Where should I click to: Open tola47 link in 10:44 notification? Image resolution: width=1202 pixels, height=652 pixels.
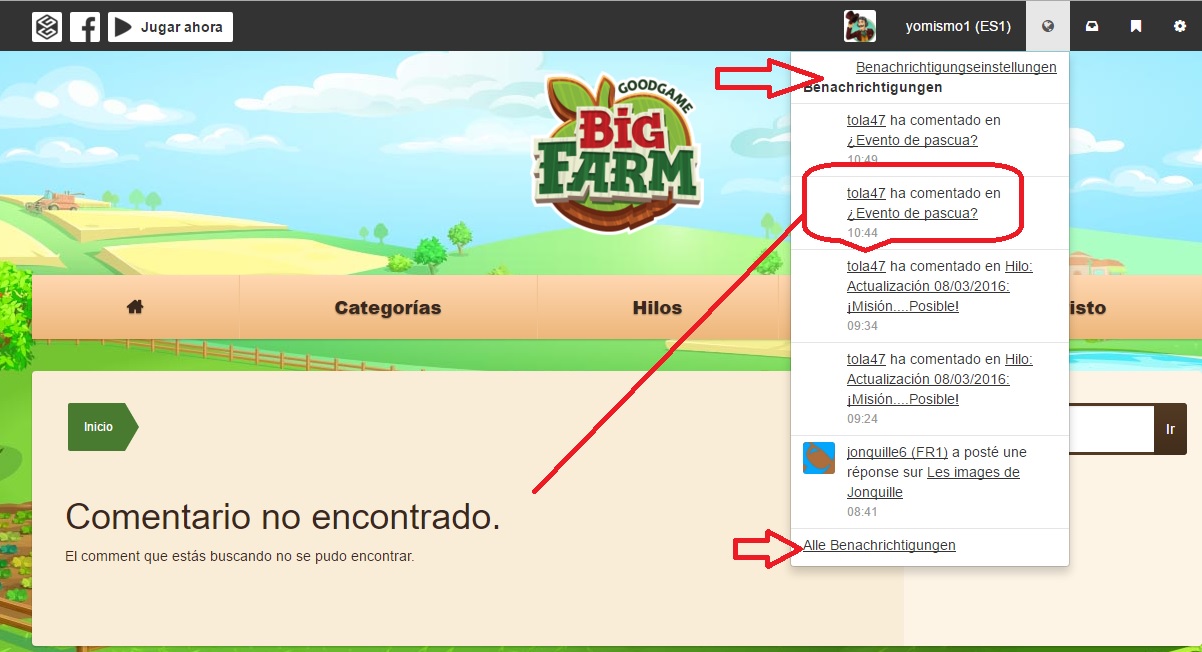866,193
